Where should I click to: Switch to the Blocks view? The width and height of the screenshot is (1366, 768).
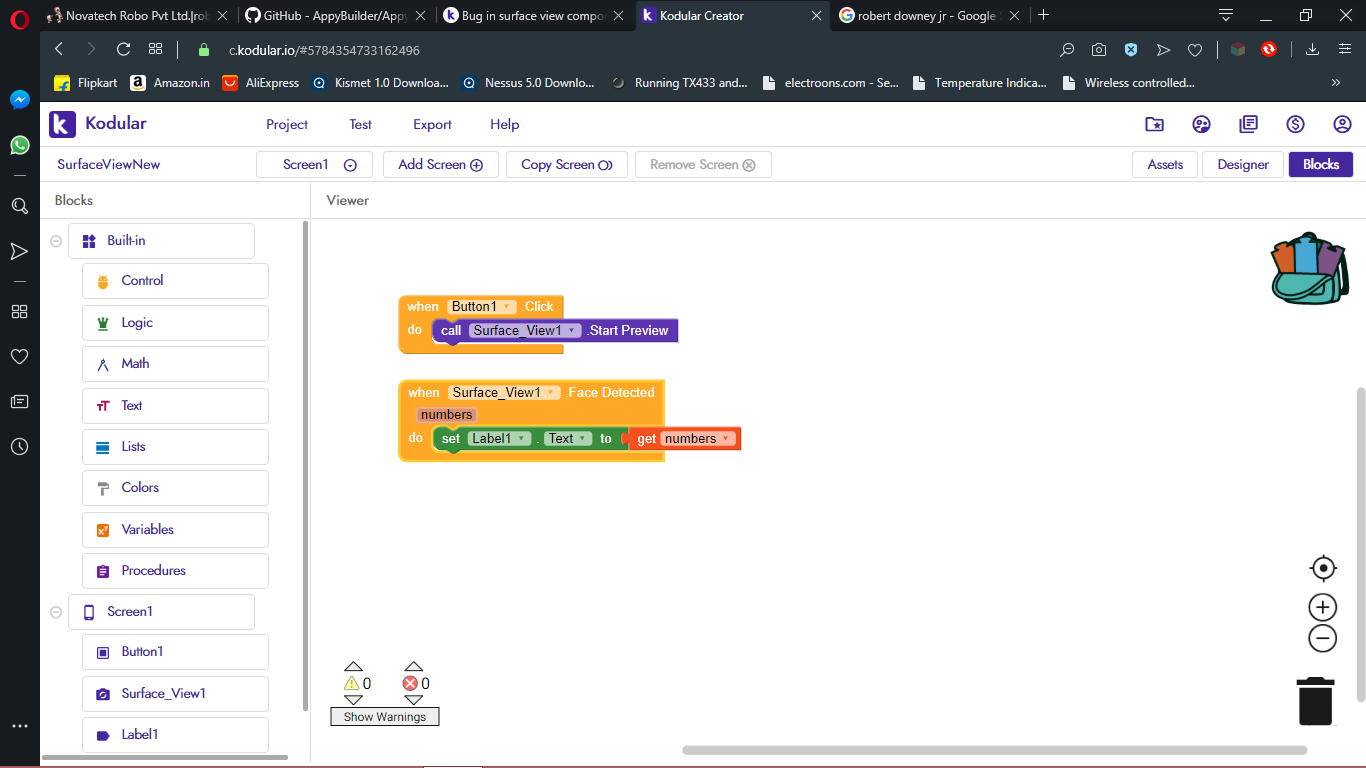tap(1321, 165)
